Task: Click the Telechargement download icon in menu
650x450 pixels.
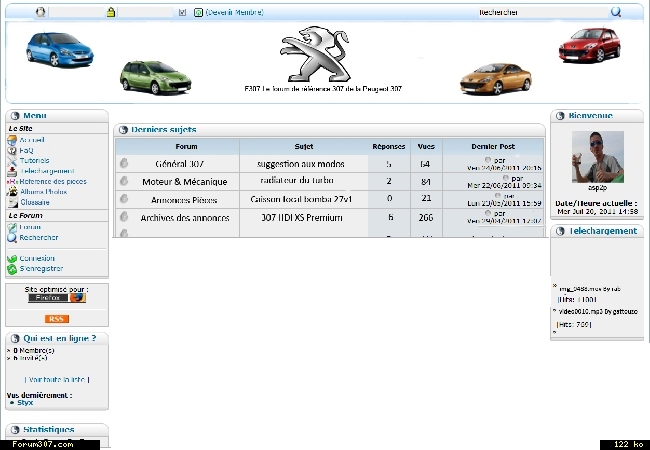Action: 12,171
